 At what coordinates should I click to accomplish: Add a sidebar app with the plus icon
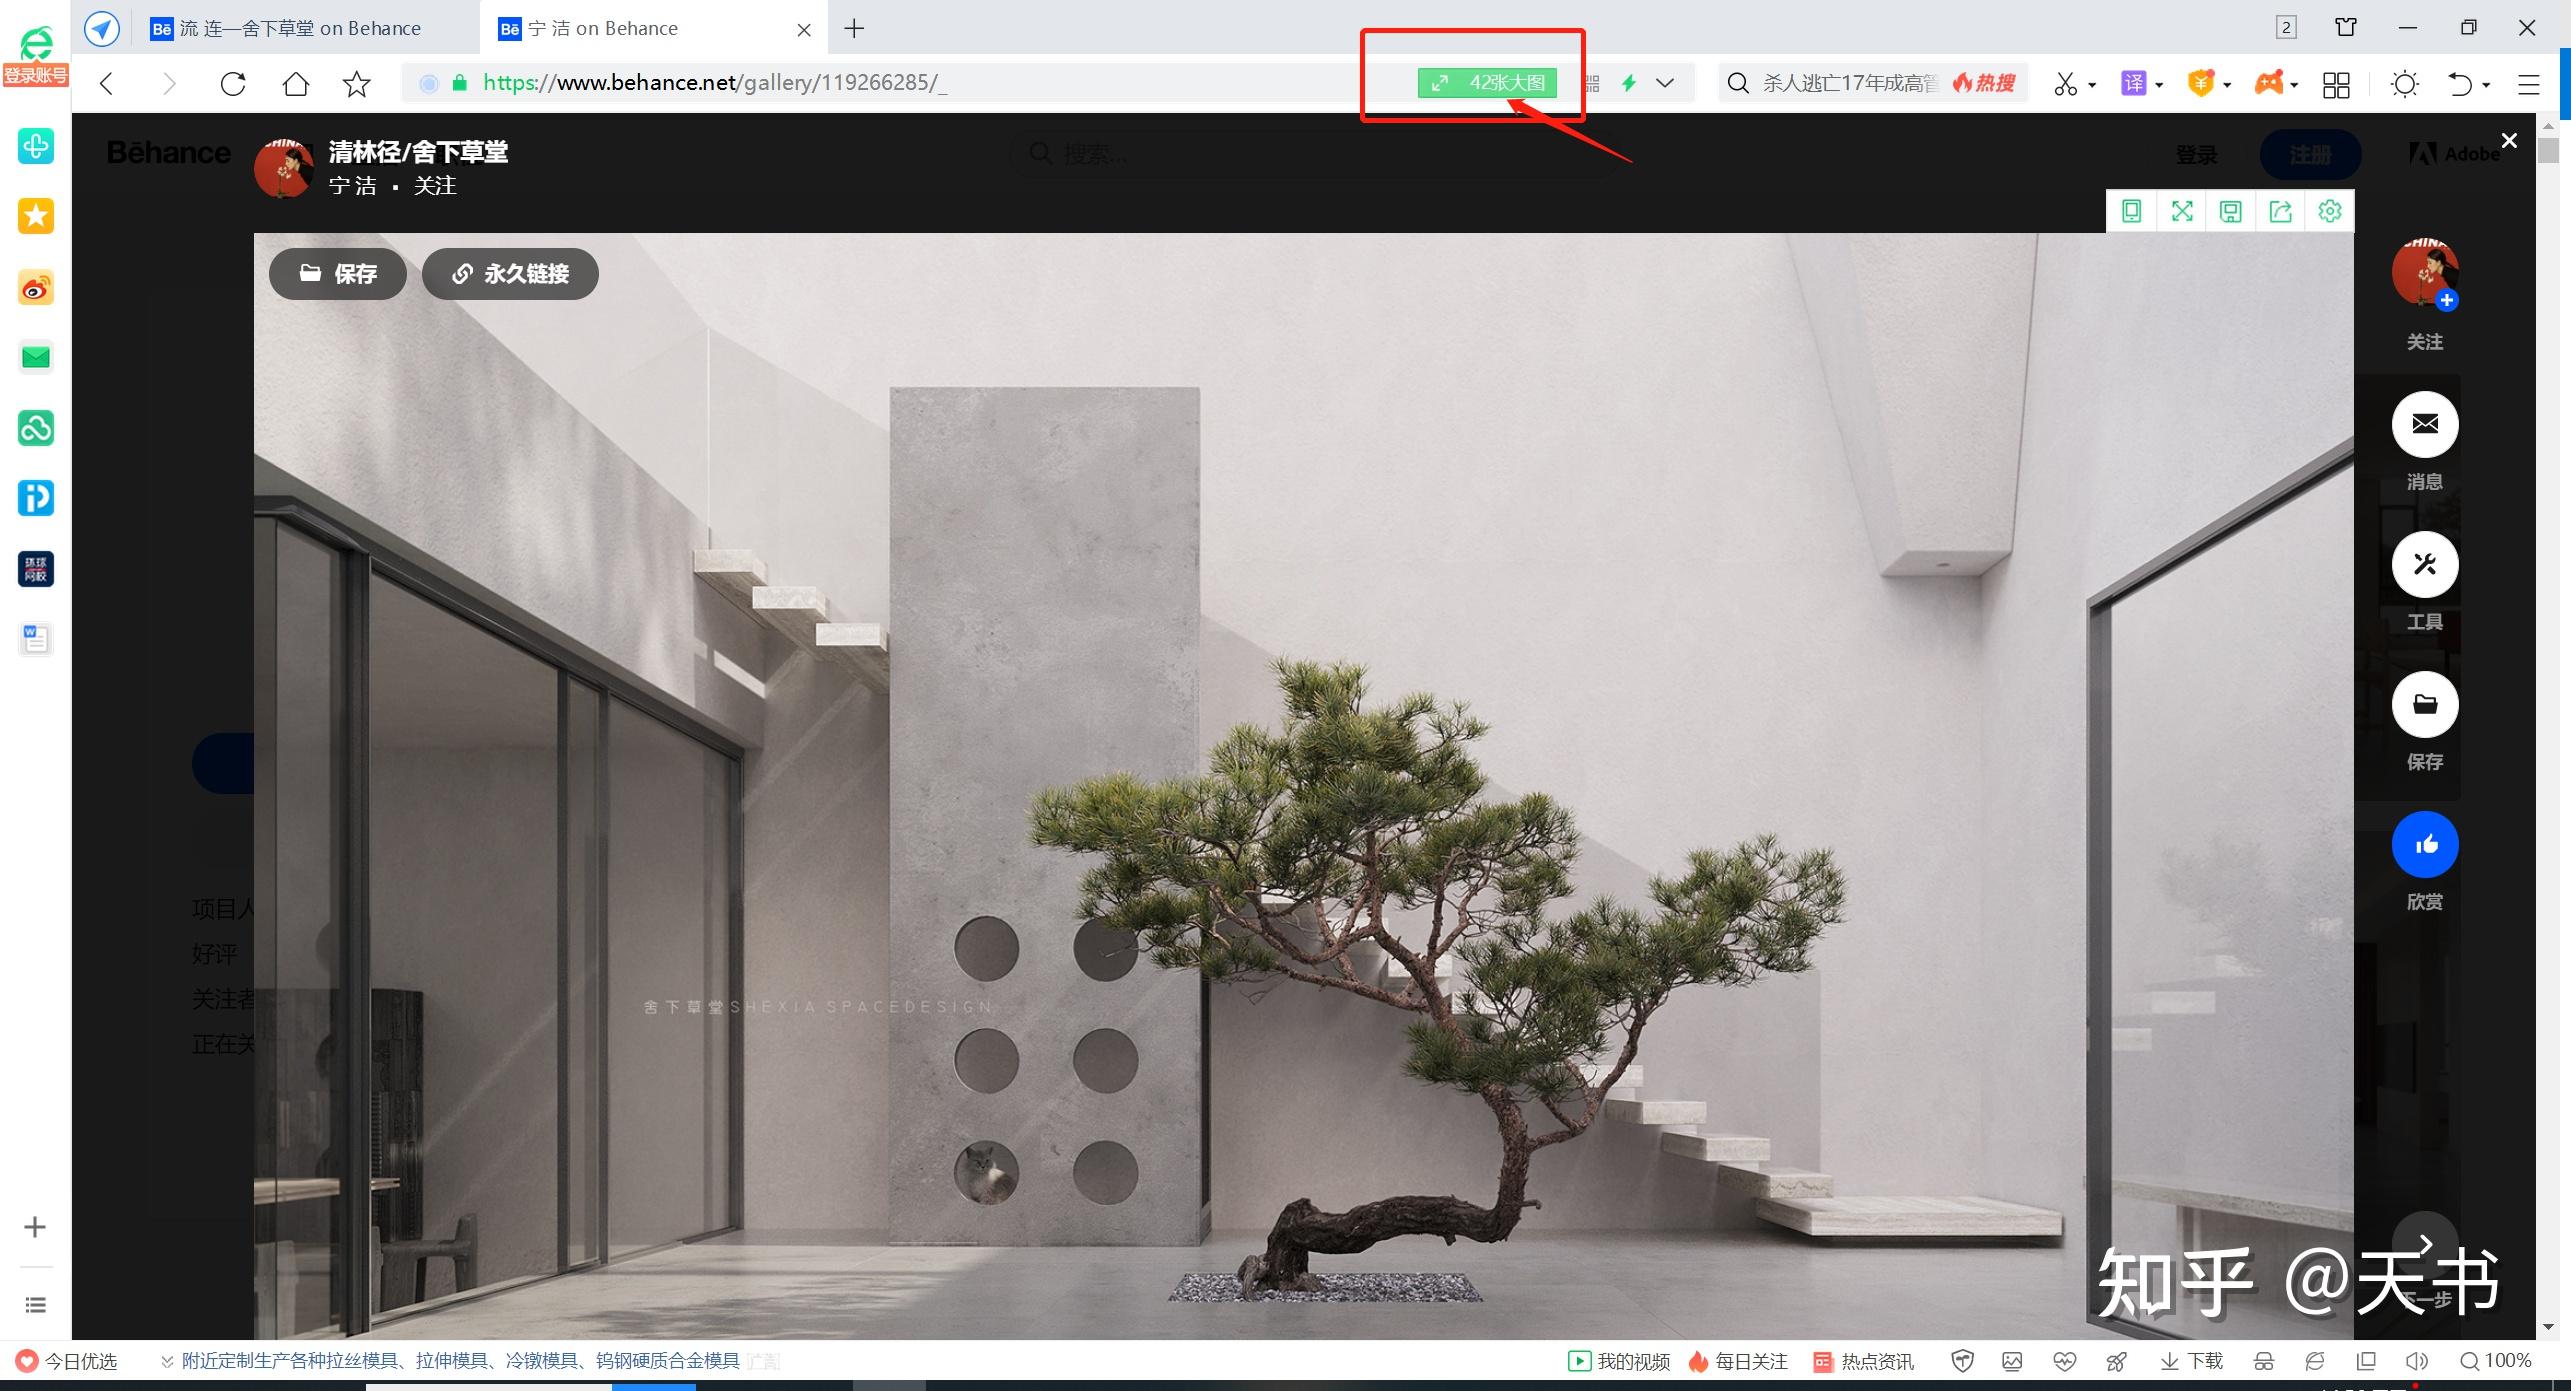(35, 1227)
